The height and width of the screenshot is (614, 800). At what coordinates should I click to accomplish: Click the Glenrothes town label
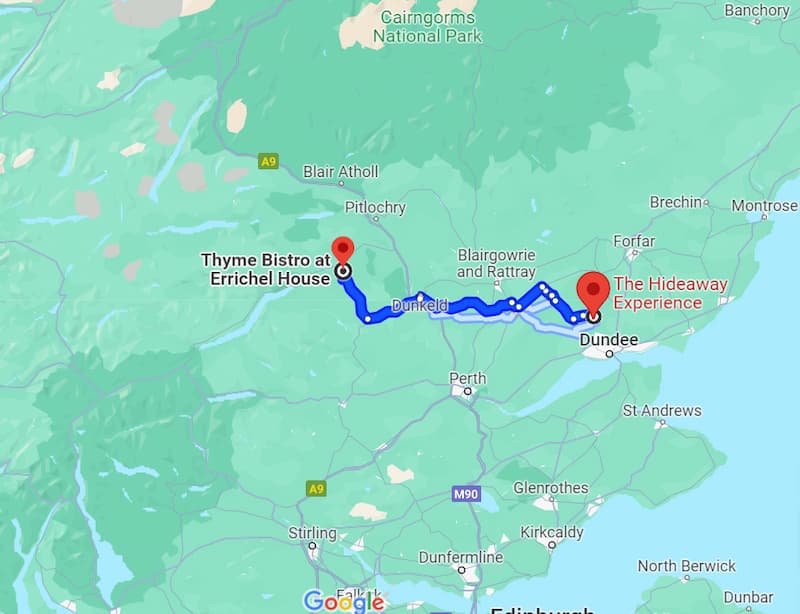(x=551, y=488)
